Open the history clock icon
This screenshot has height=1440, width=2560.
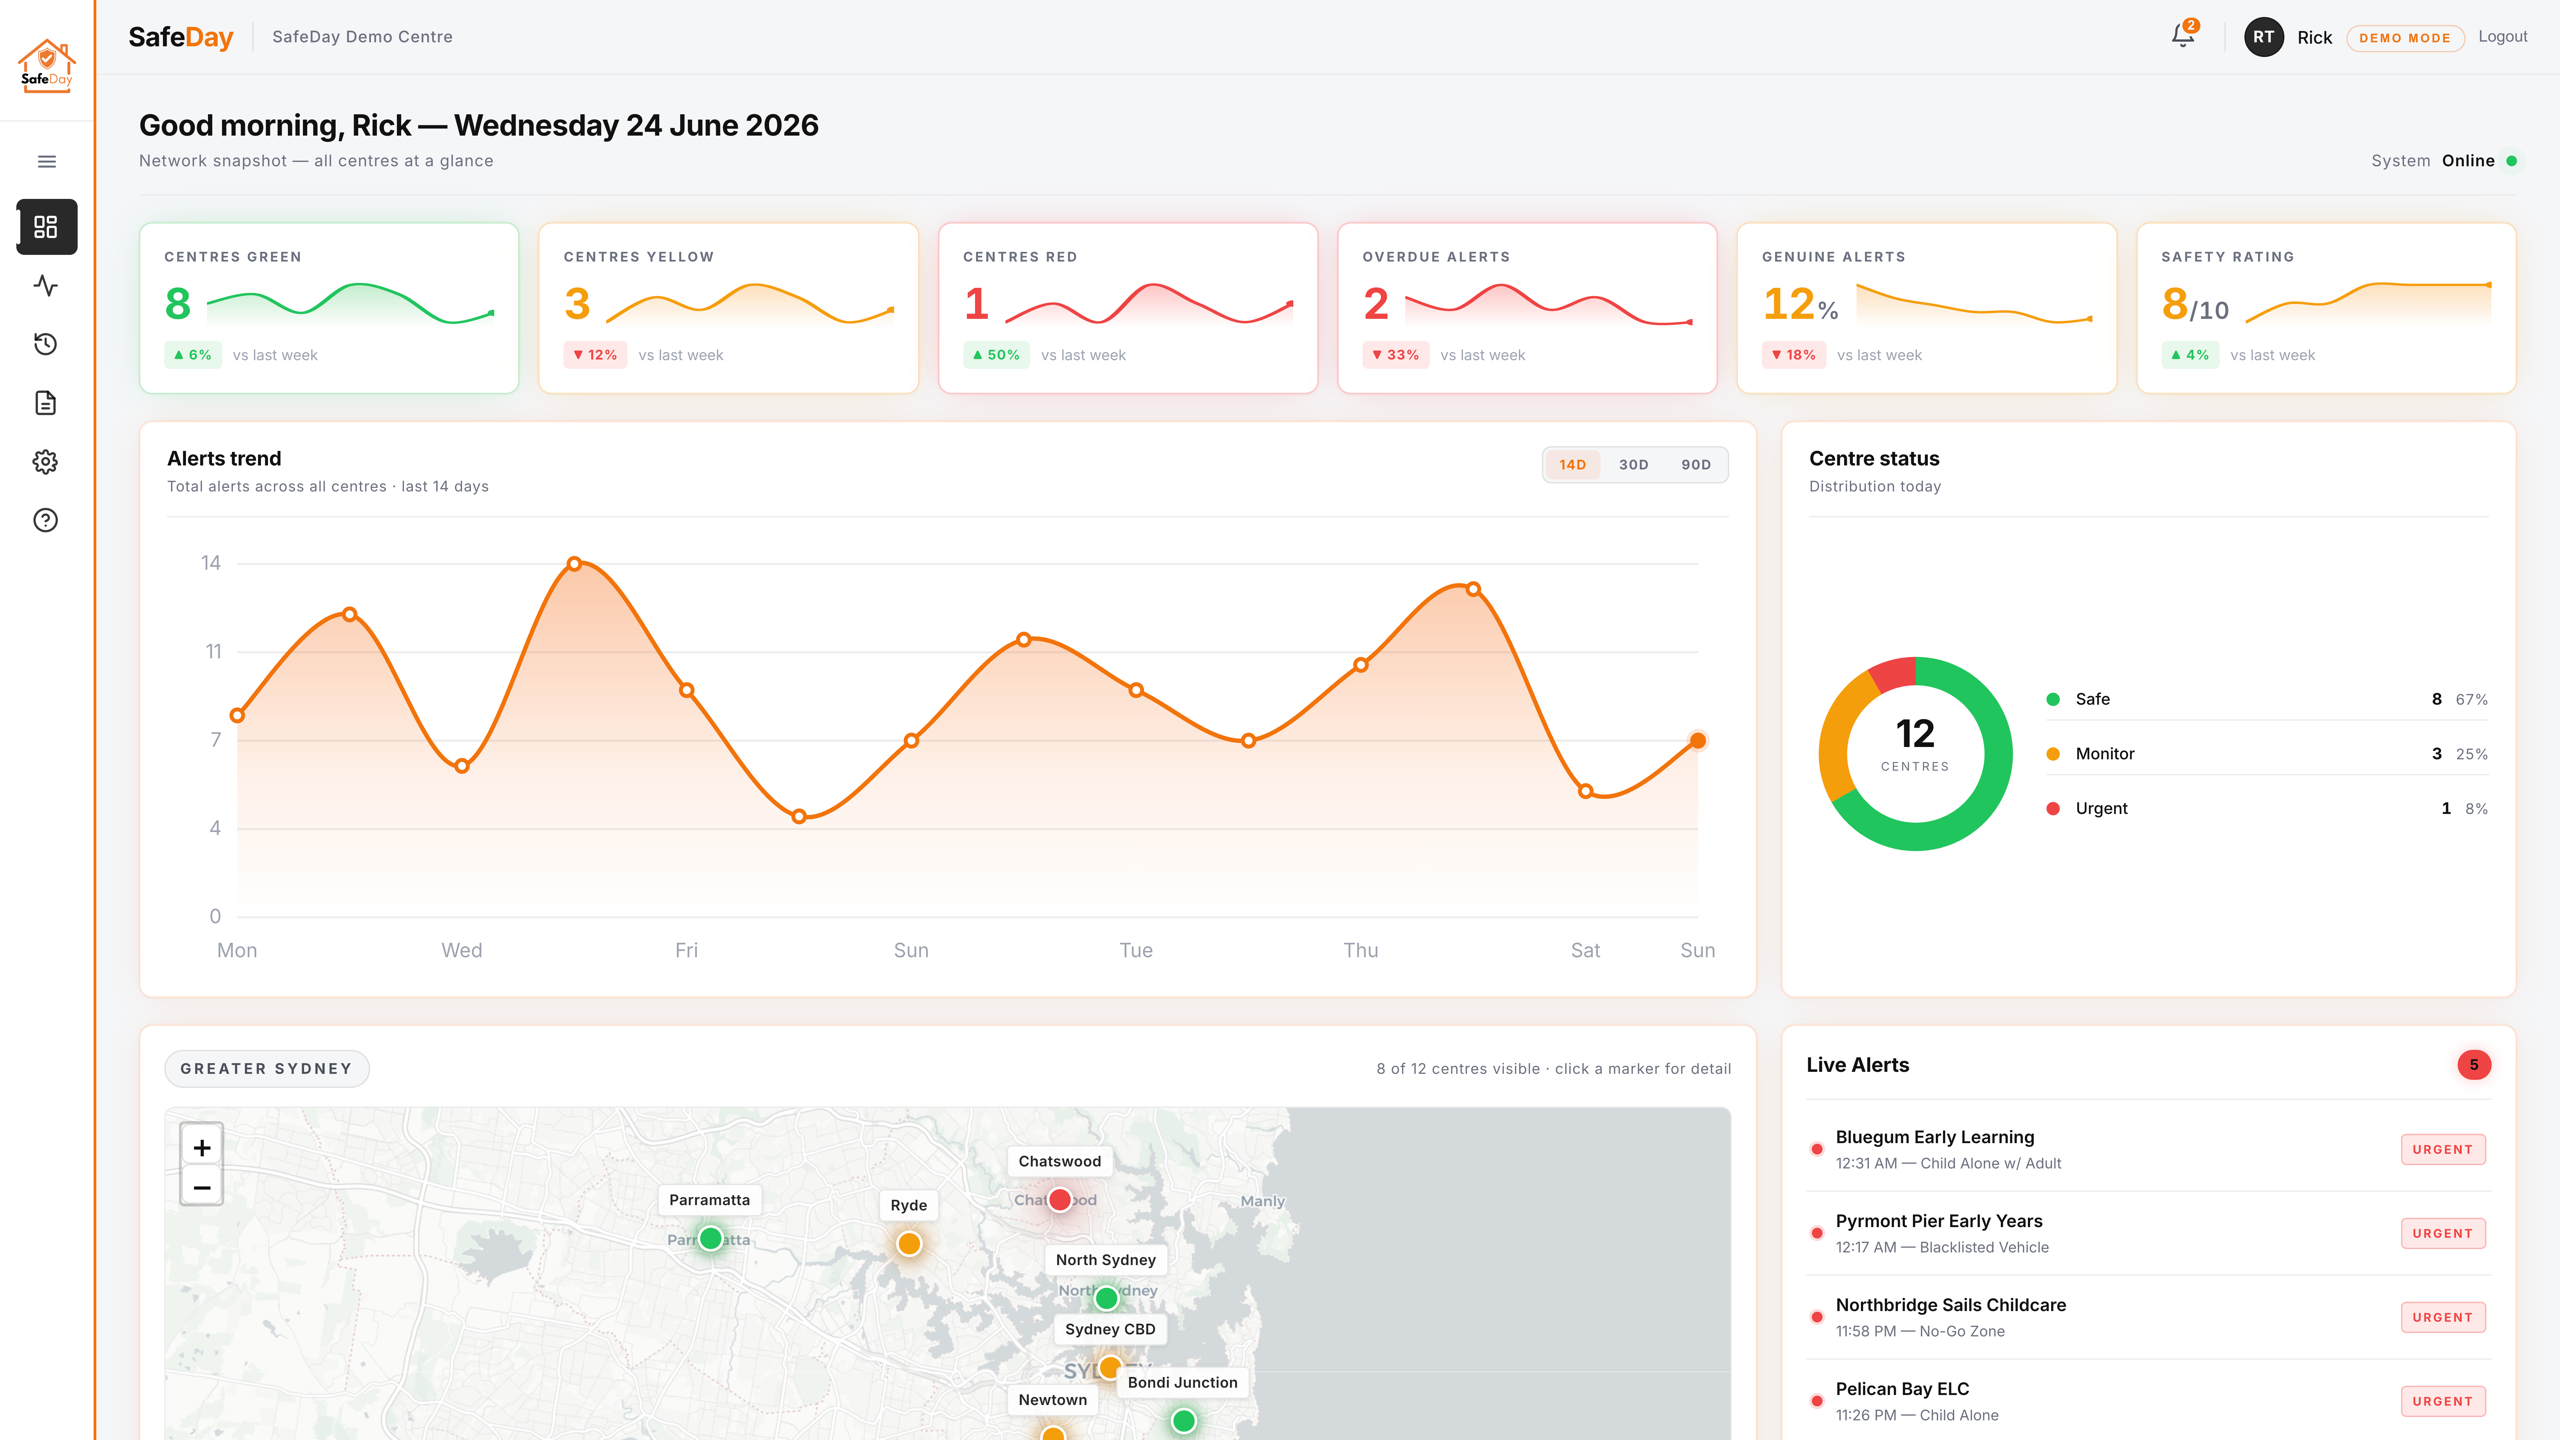(x=46, y=344)
